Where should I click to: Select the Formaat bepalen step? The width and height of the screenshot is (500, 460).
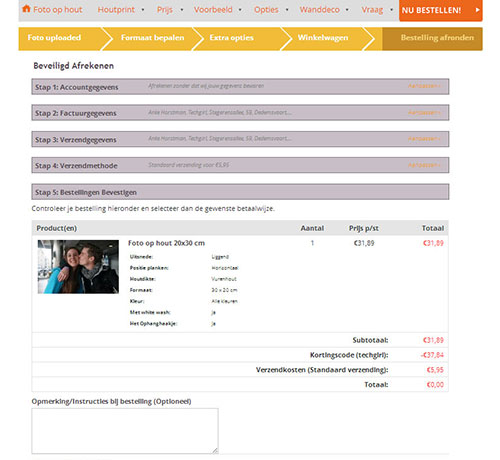click(152, 38)
